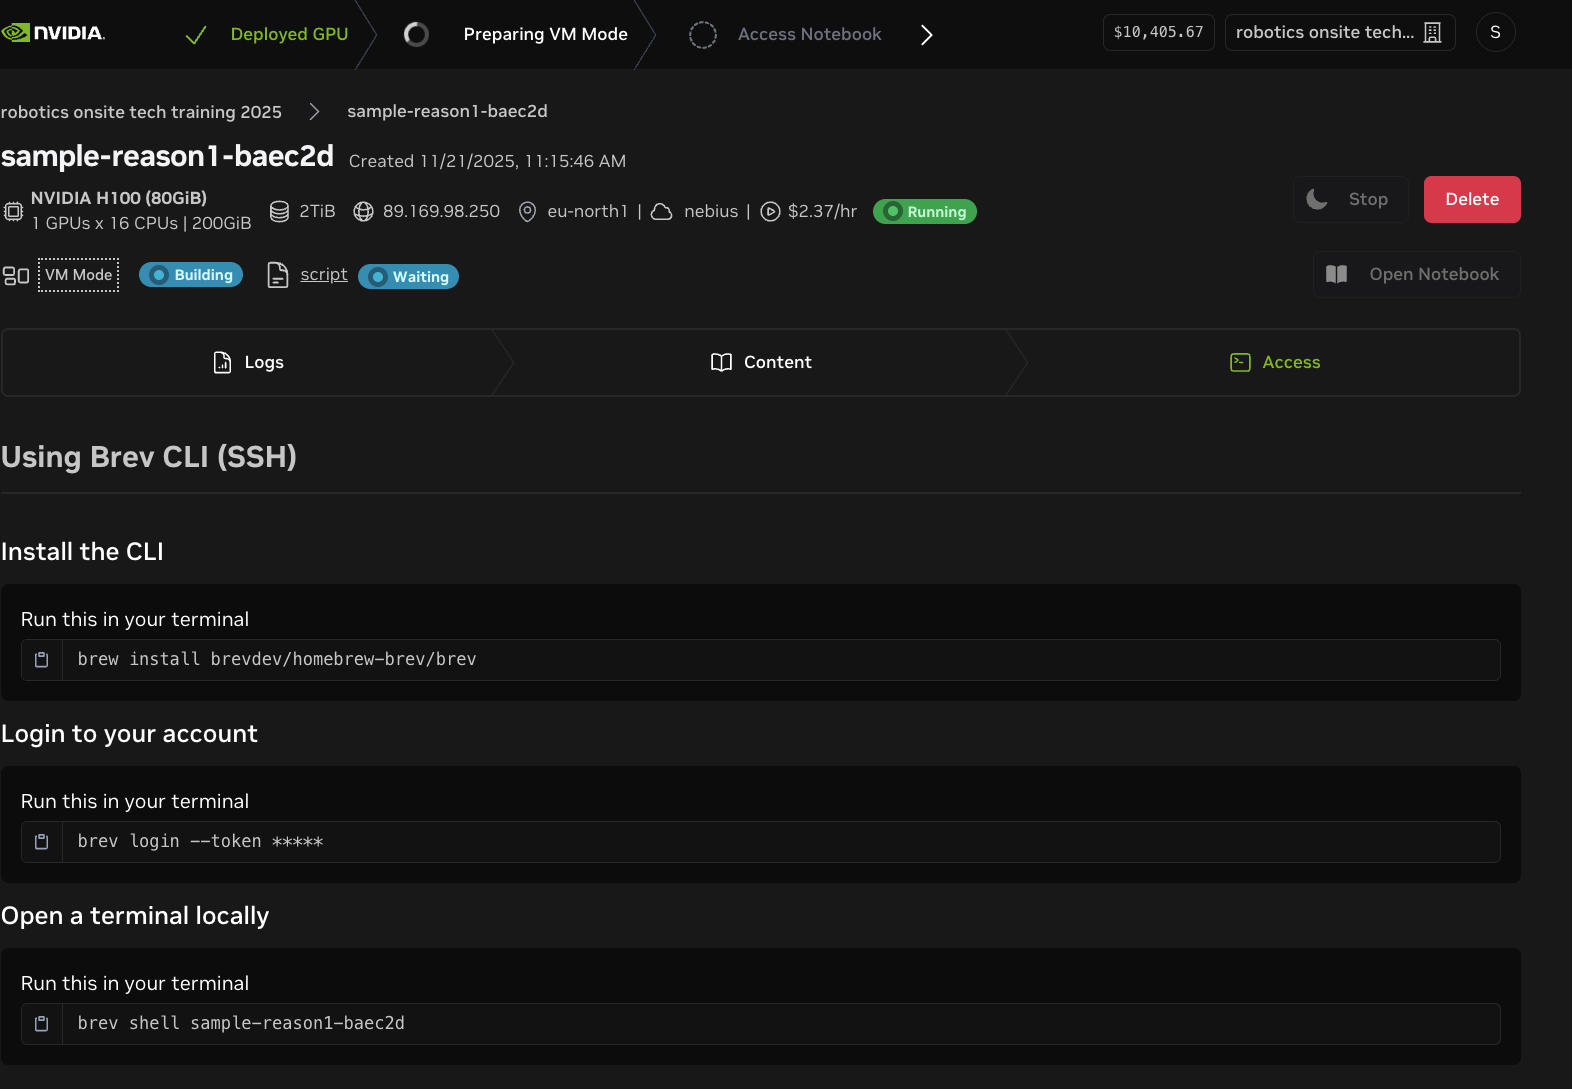This screenshot has height=1089, width=1572.
Task: Open the robotics onsite tech organization selector
Action: coord(1339,33)
